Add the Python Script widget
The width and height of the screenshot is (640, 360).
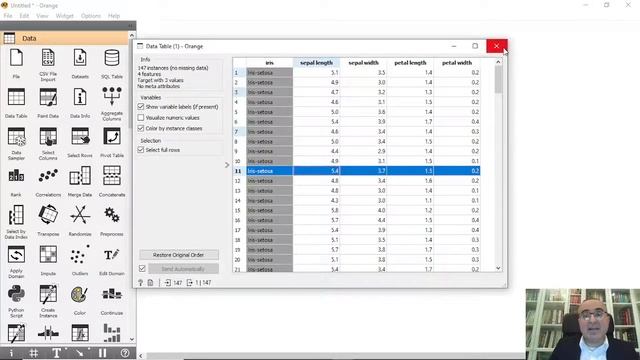point(16,294)
